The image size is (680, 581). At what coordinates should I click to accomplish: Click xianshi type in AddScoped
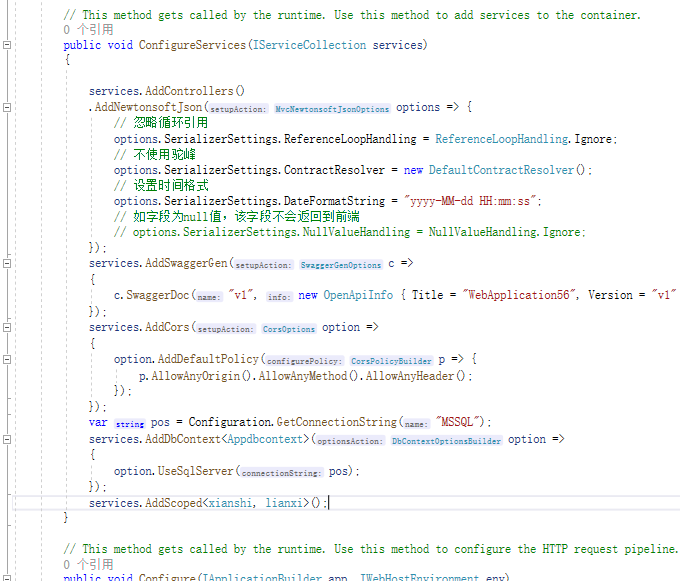(x=230, y=503)
